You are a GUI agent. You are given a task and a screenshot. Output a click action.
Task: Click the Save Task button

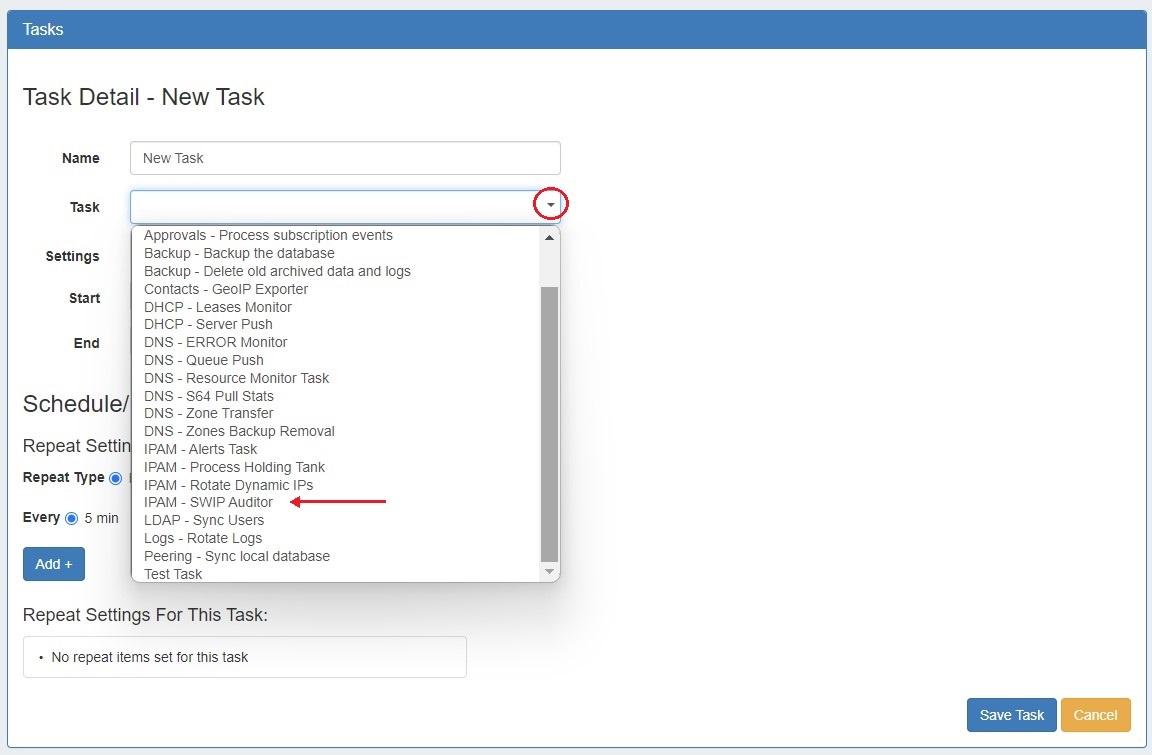pyautogui.click(x=1011, y=715)
